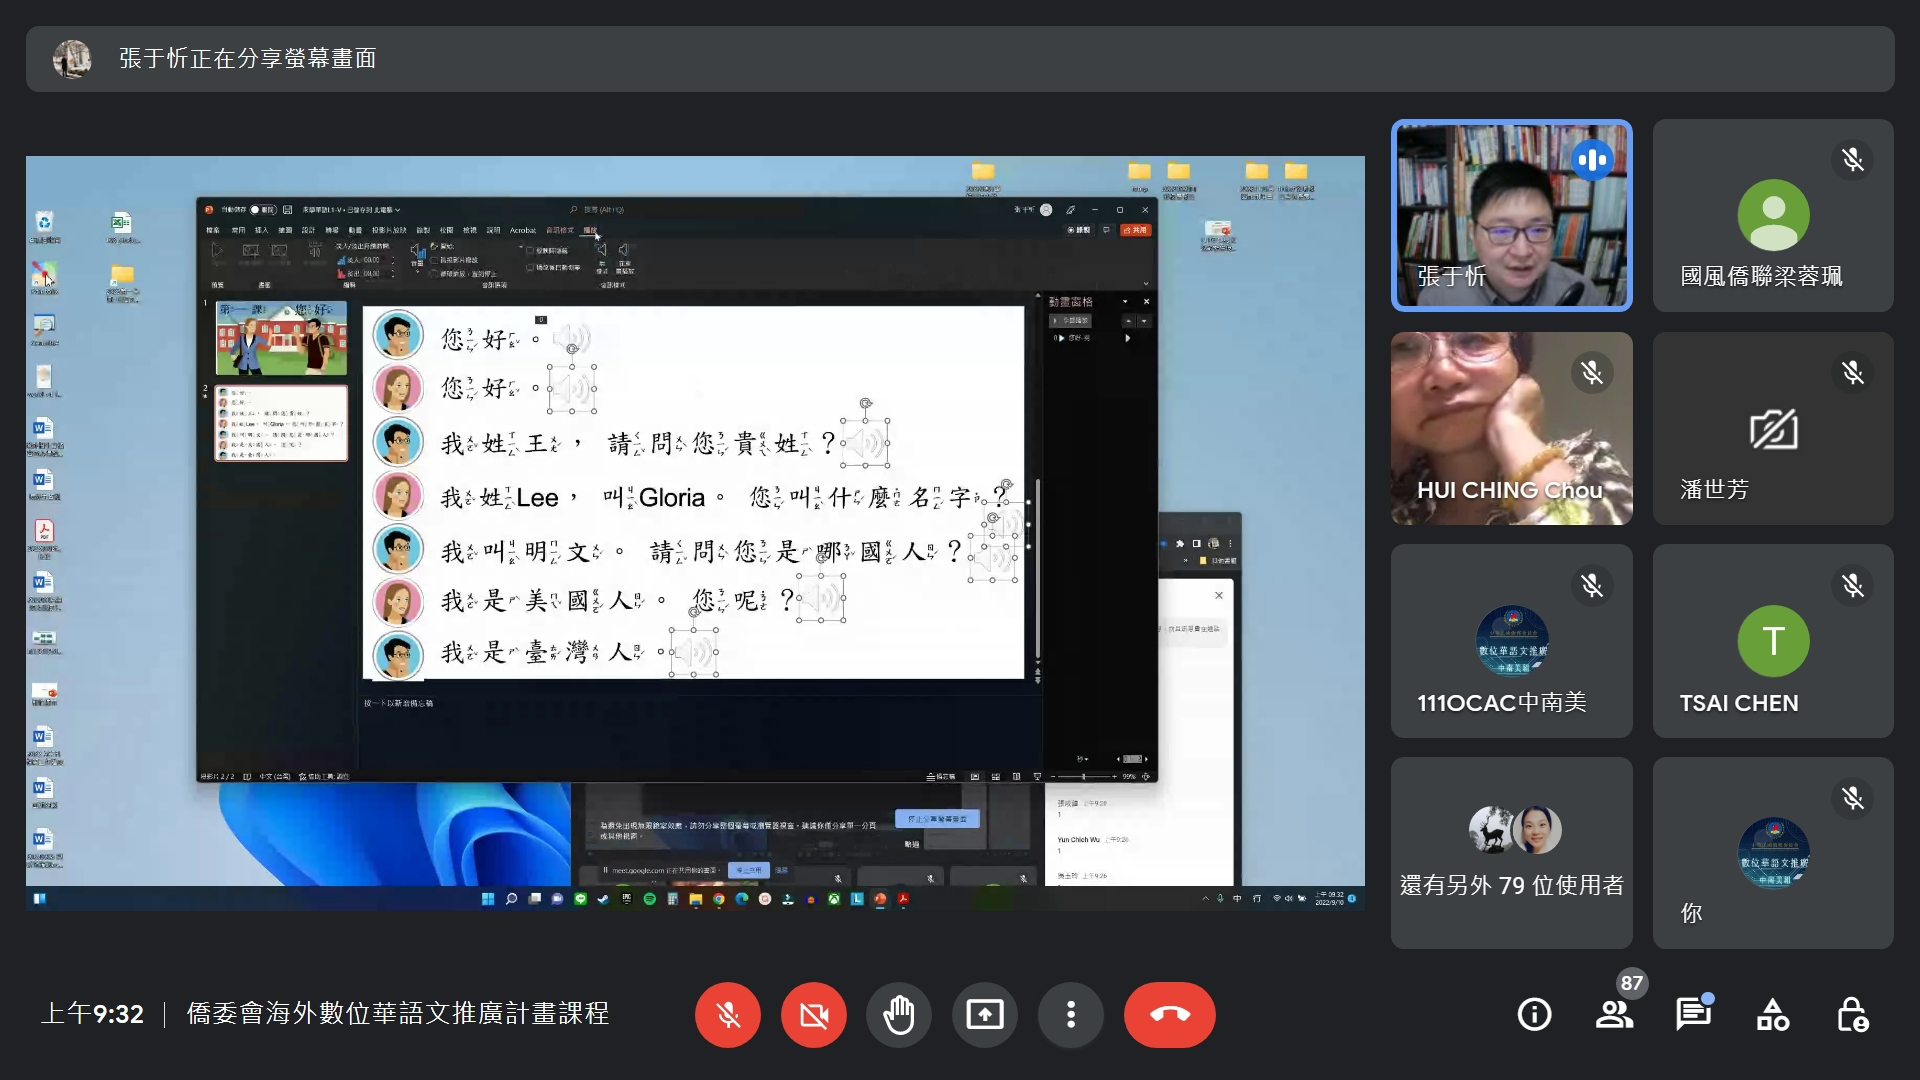1920x1080 pixels.
Task: Switch to the 動畫 ribbon tab
Action: coord(355,230)
